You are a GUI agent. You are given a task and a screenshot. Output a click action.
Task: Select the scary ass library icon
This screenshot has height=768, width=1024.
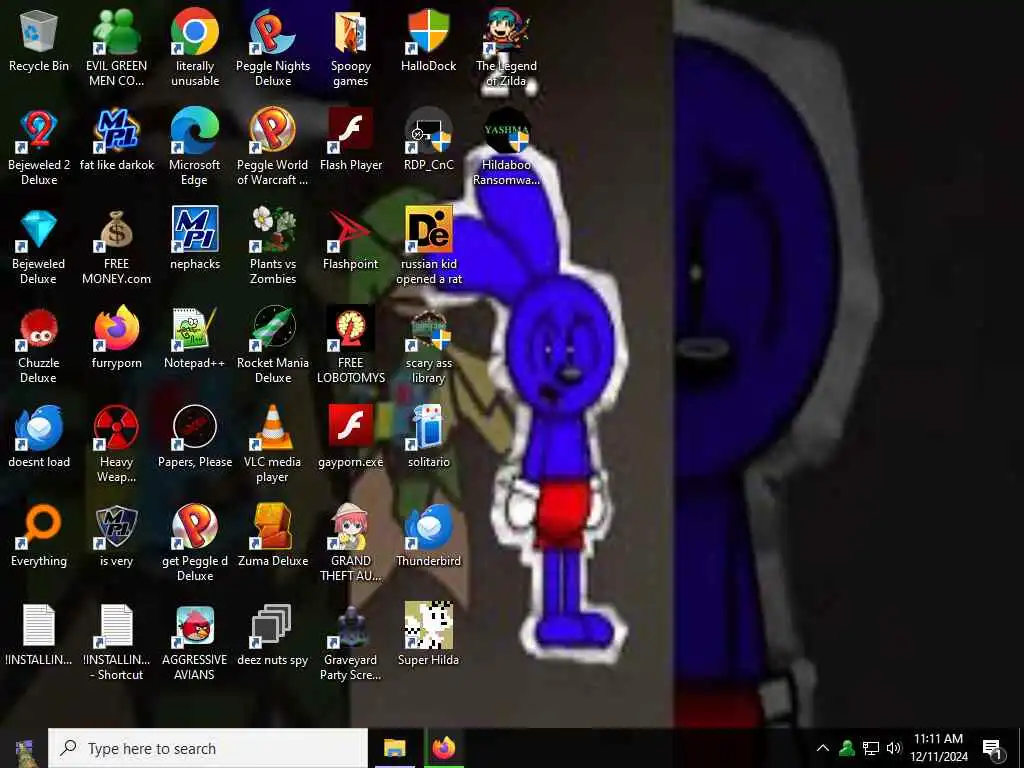point(428,328)
